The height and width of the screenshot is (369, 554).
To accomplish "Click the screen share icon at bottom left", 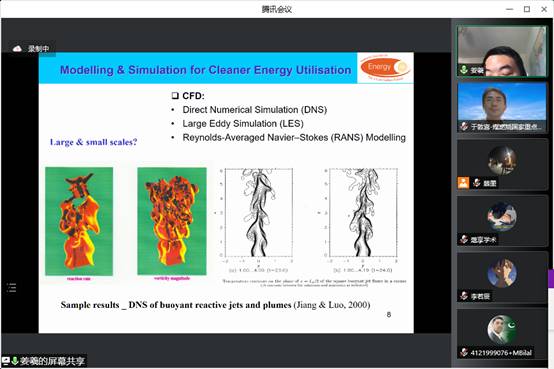I will 6,361.
